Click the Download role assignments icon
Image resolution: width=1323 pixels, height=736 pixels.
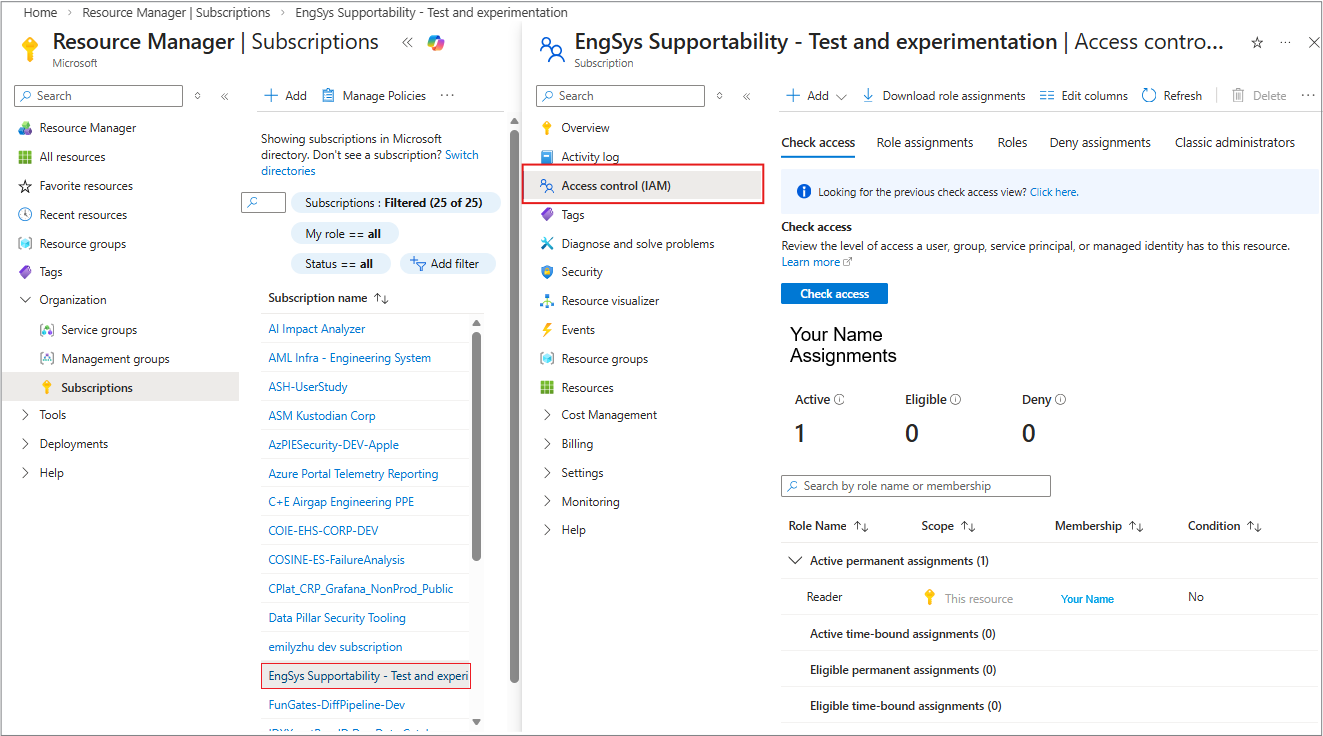(868, 96)
